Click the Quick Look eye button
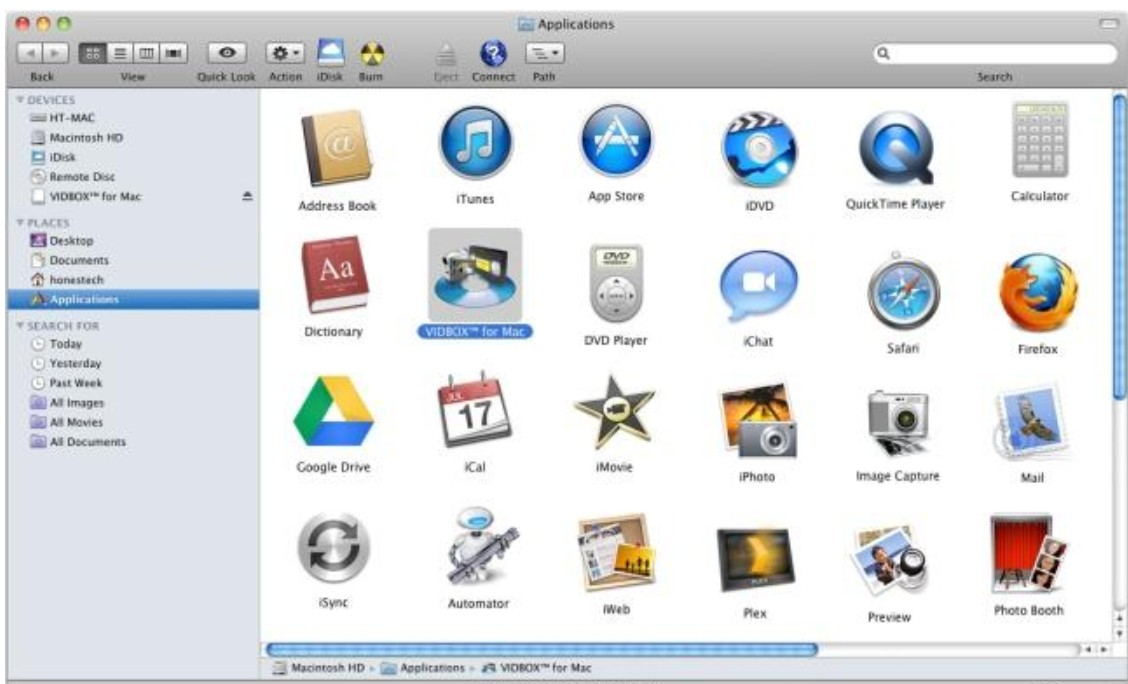This screenshot has height=684, width=1128. pos(227,53)
